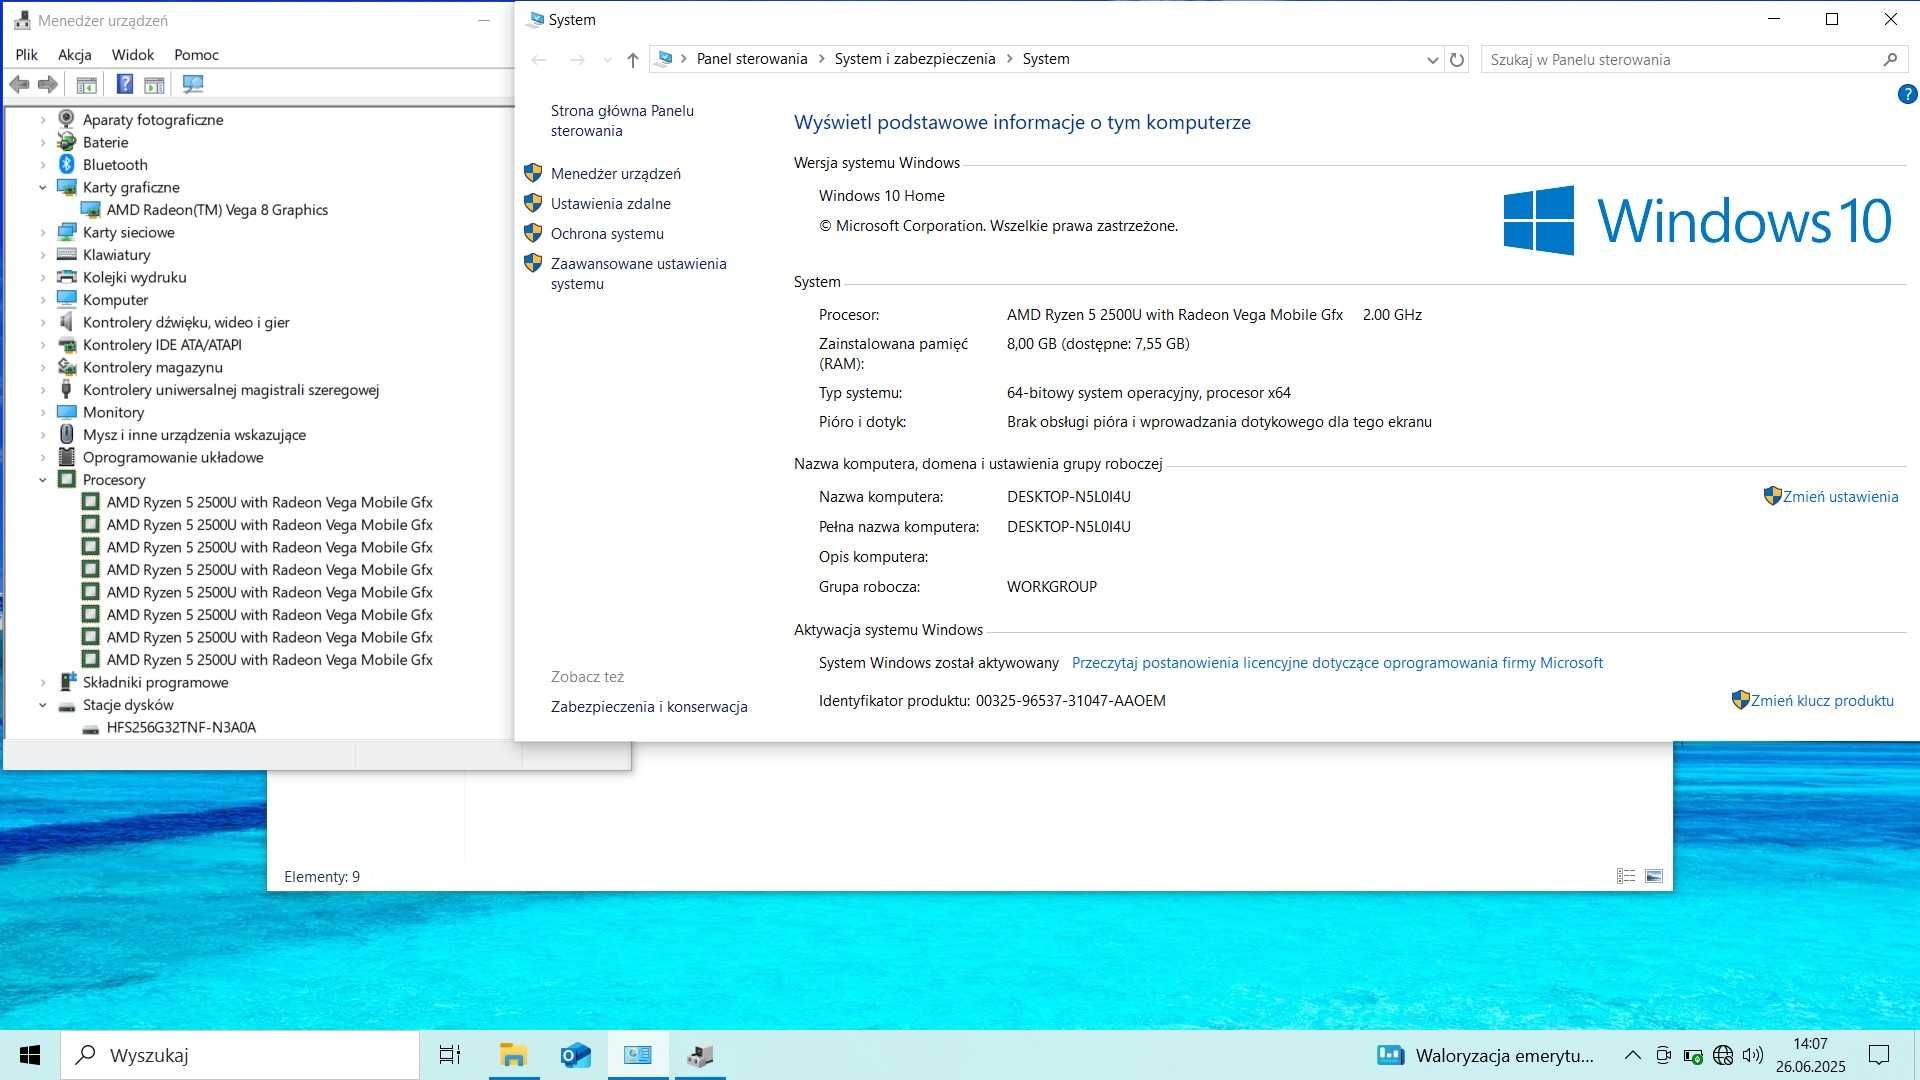Click the Control Panel System taskbar button

(638, 1055)
